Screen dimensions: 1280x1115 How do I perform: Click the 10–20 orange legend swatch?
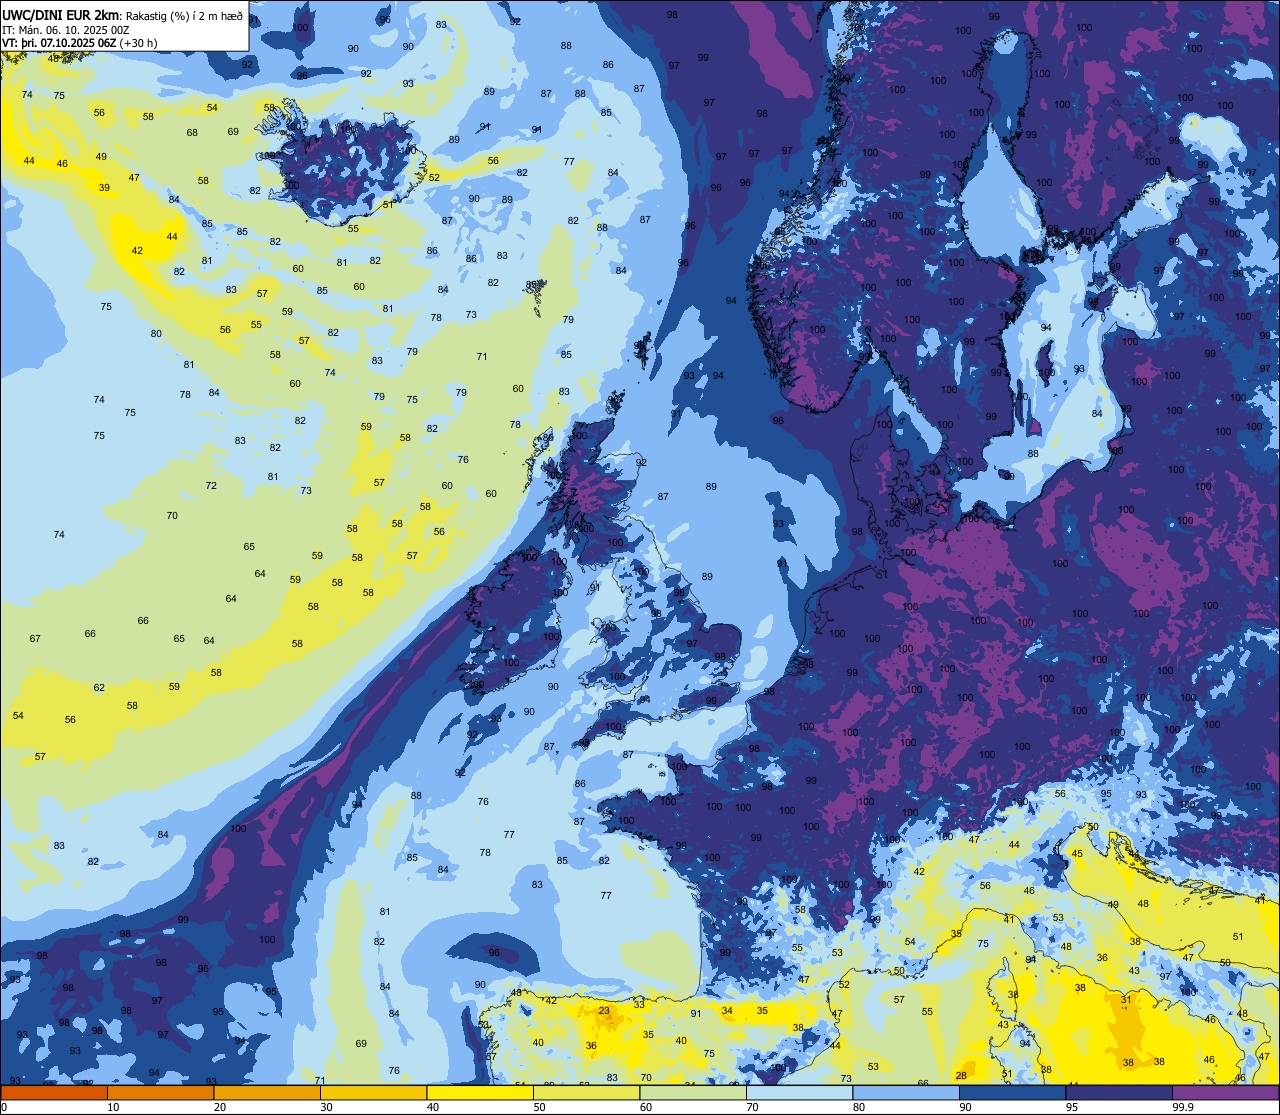click(x=160, y=1093)
